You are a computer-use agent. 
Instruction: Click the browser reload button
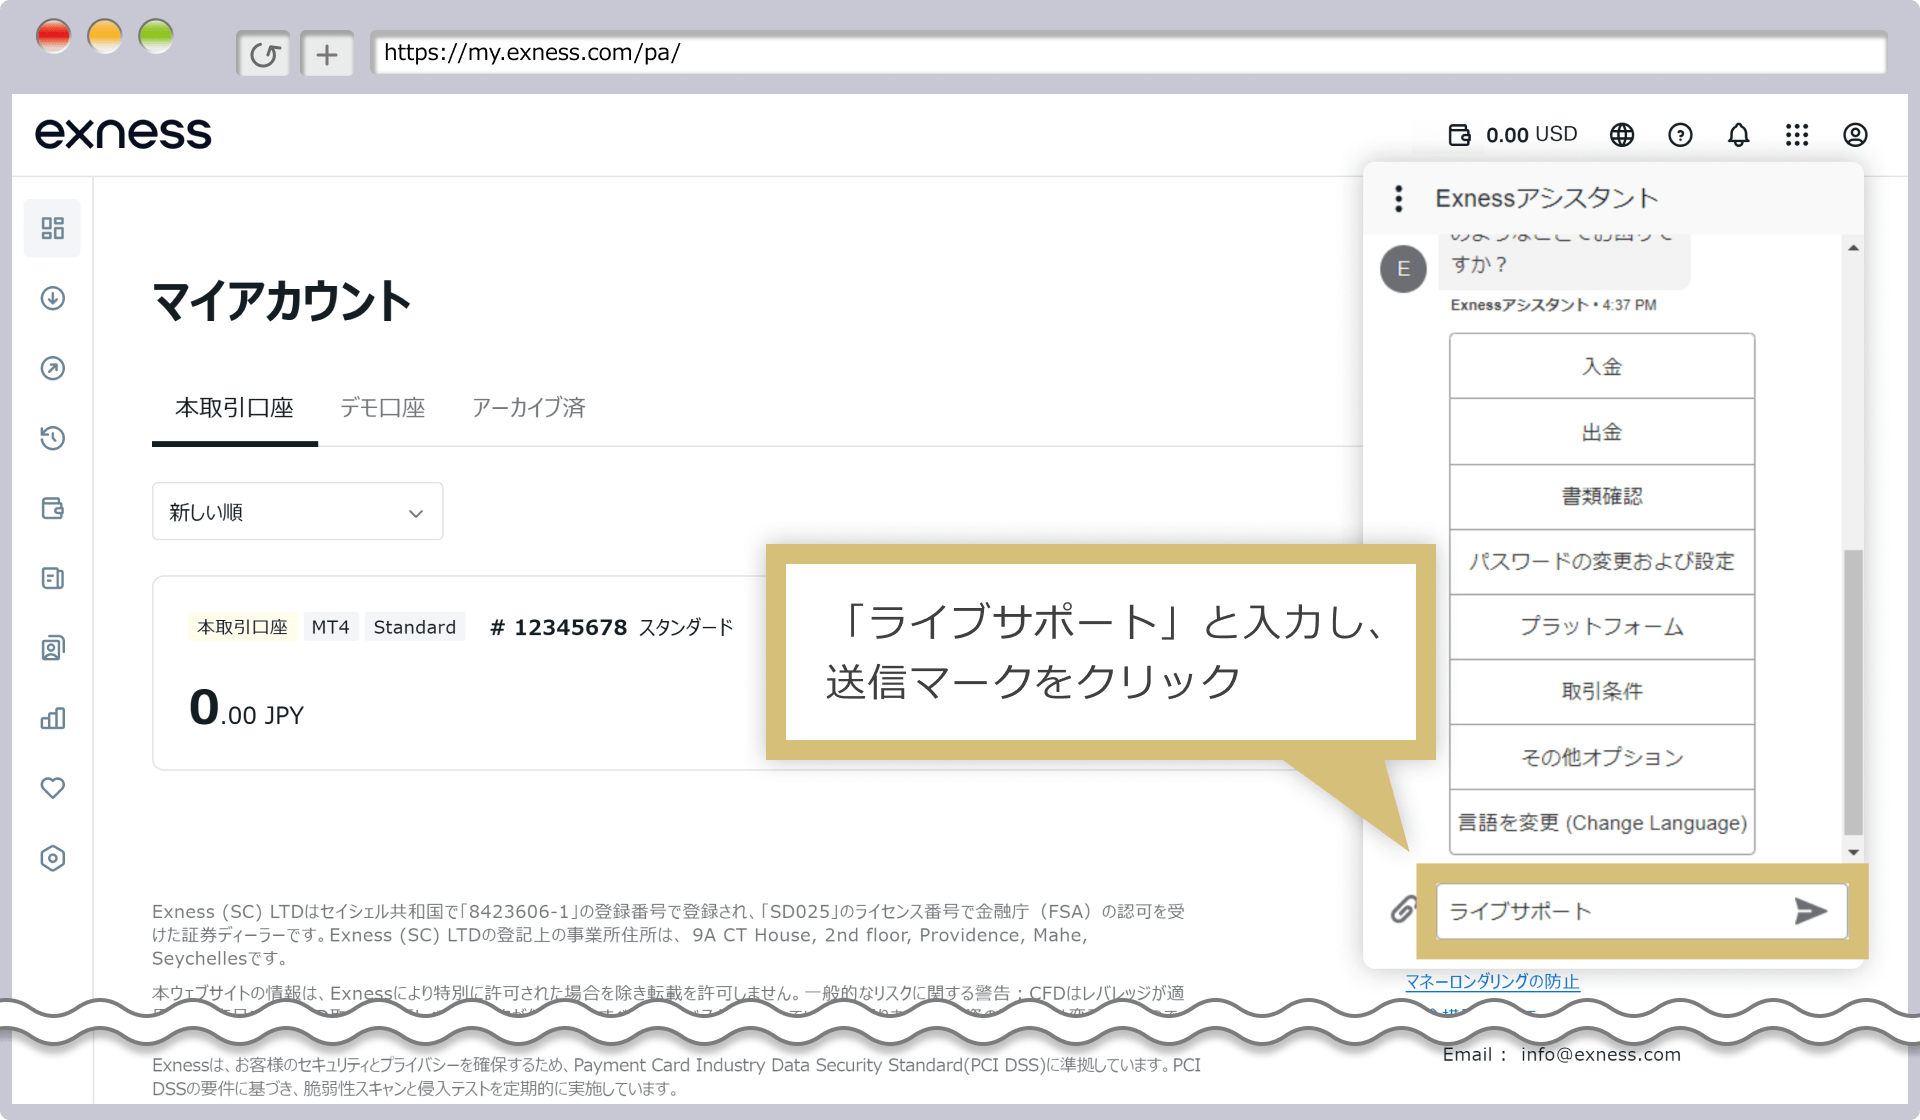tap(264, 54)
